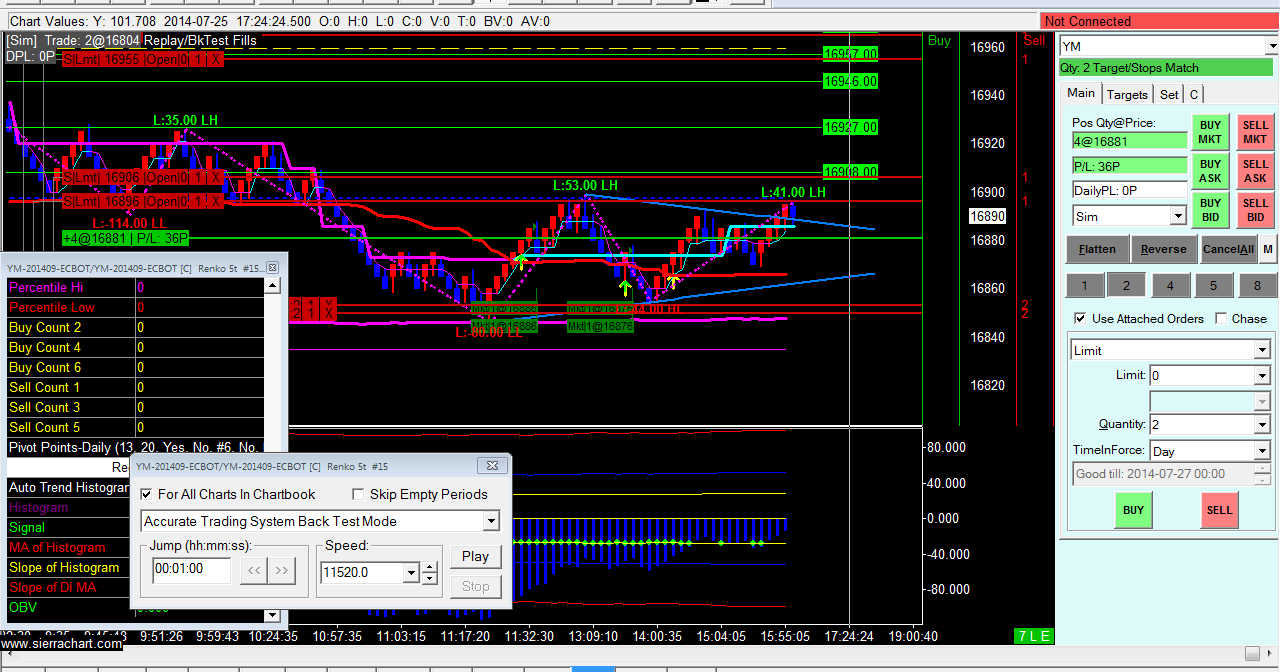Click the green 7 L E indicator
This screenshot has height=672, width=1280.
1033,636
